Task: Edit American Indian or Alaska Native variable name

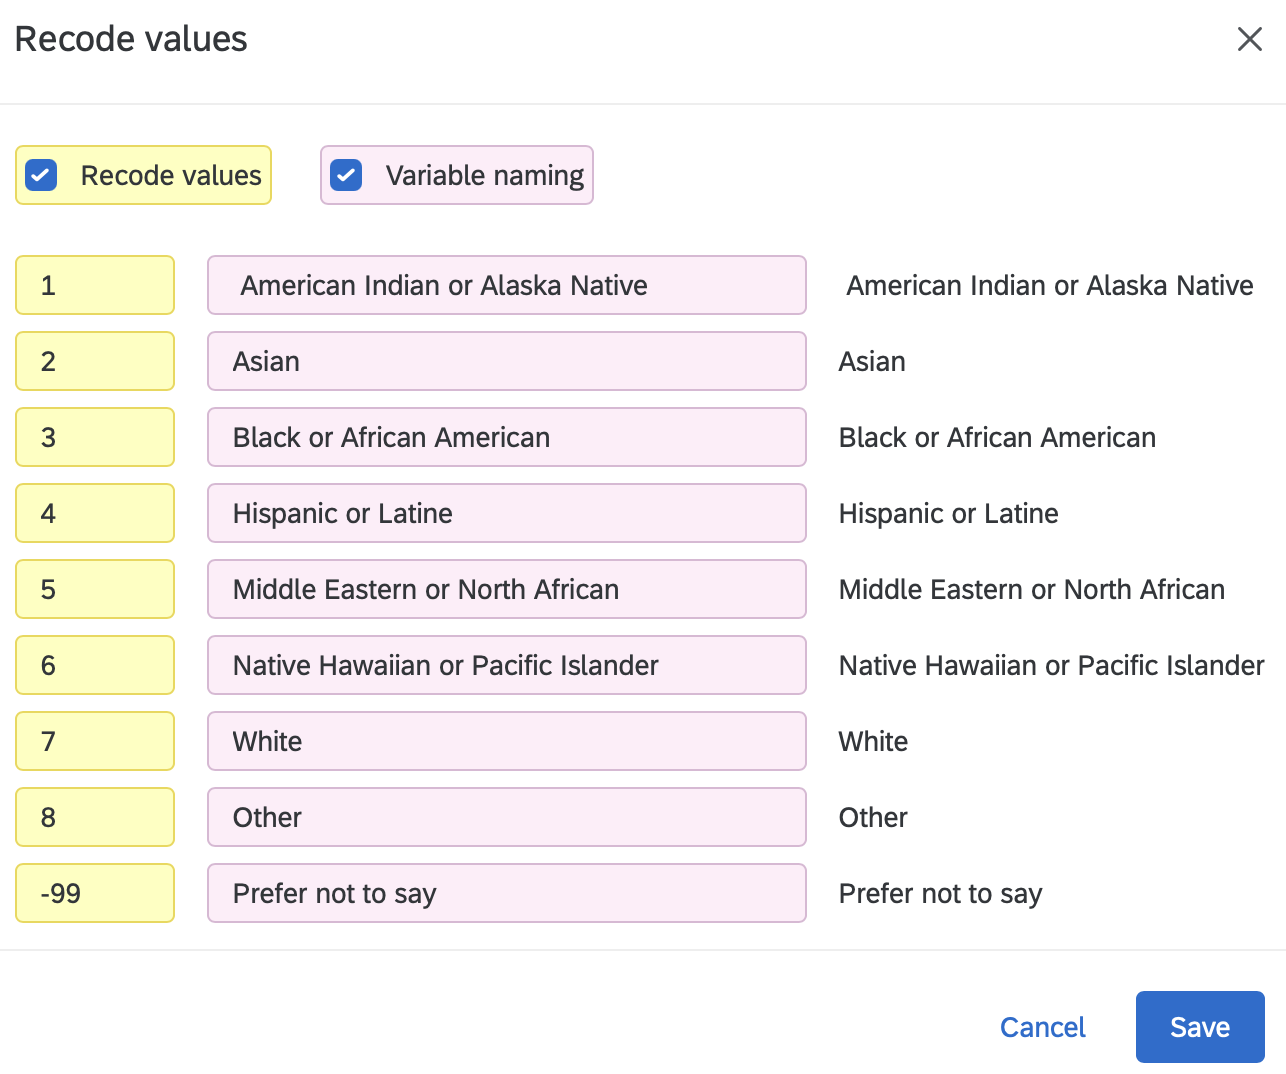Action: point(507,285)
